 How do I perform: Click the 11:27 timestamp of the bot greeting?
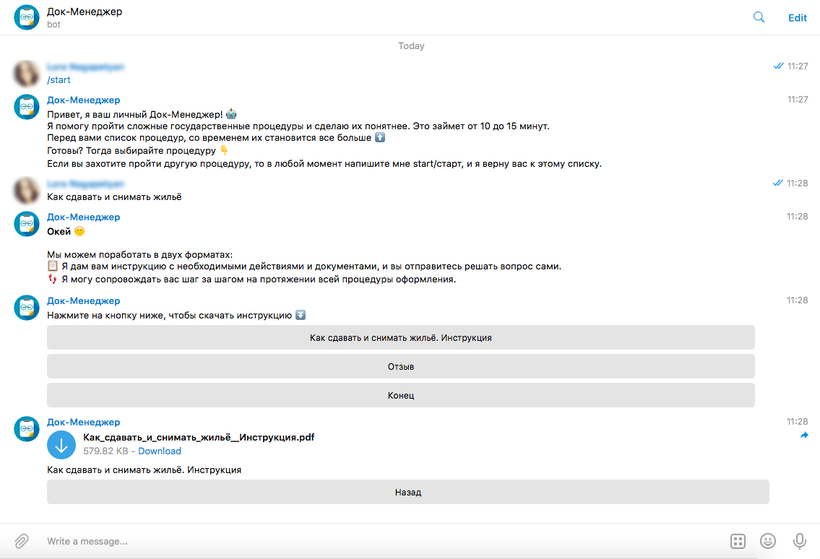click(x=798, y=99)
